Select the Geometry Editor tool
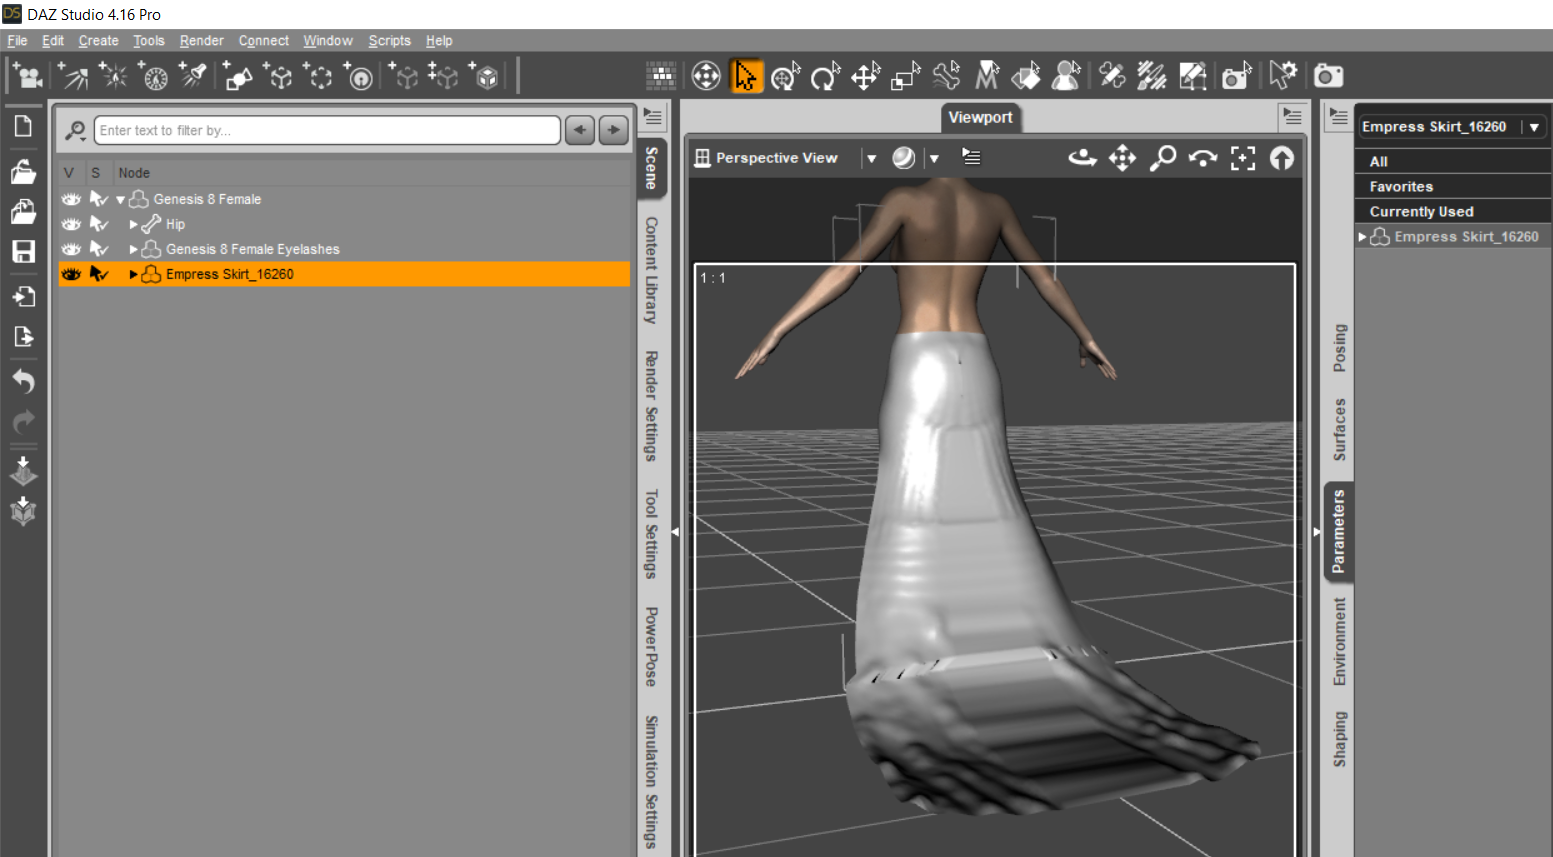The width and height of the screenshot is (1553, 857). (x=1192, y=76)
